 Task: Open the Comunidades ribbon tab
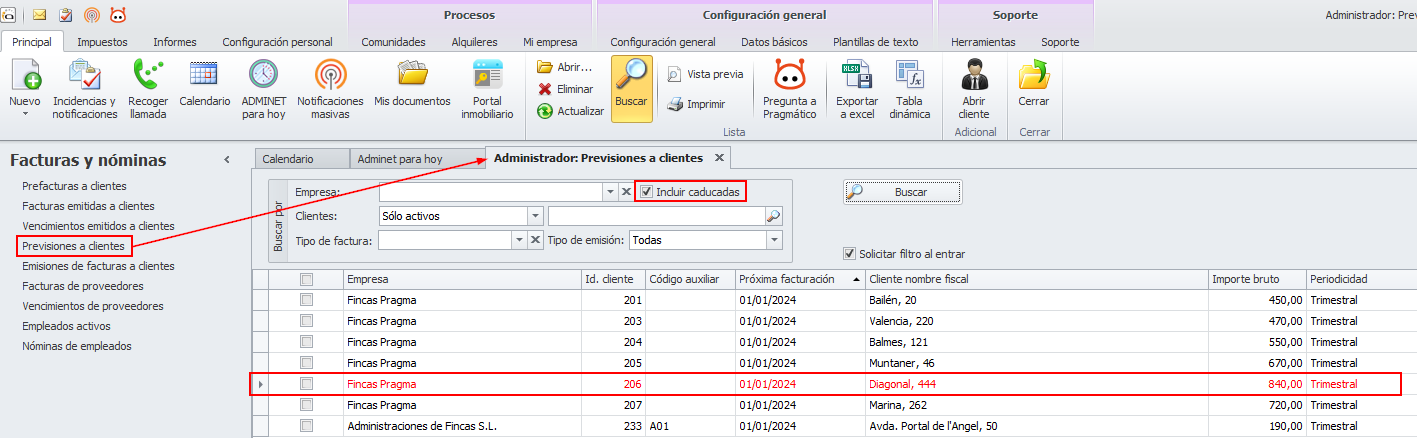coord(393,42)
